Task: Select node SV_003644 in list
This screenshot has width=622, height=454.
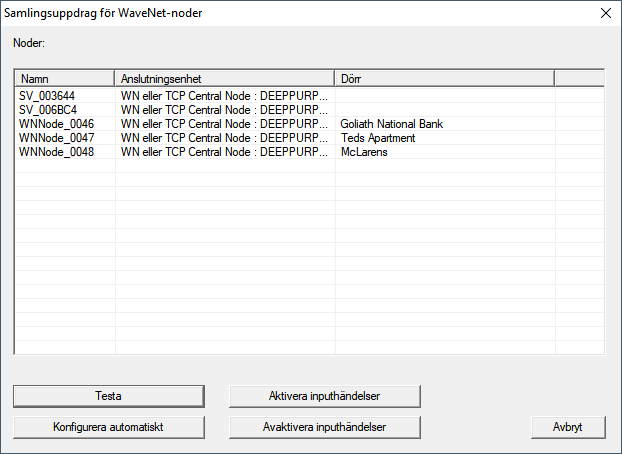Action: point(45,96)
